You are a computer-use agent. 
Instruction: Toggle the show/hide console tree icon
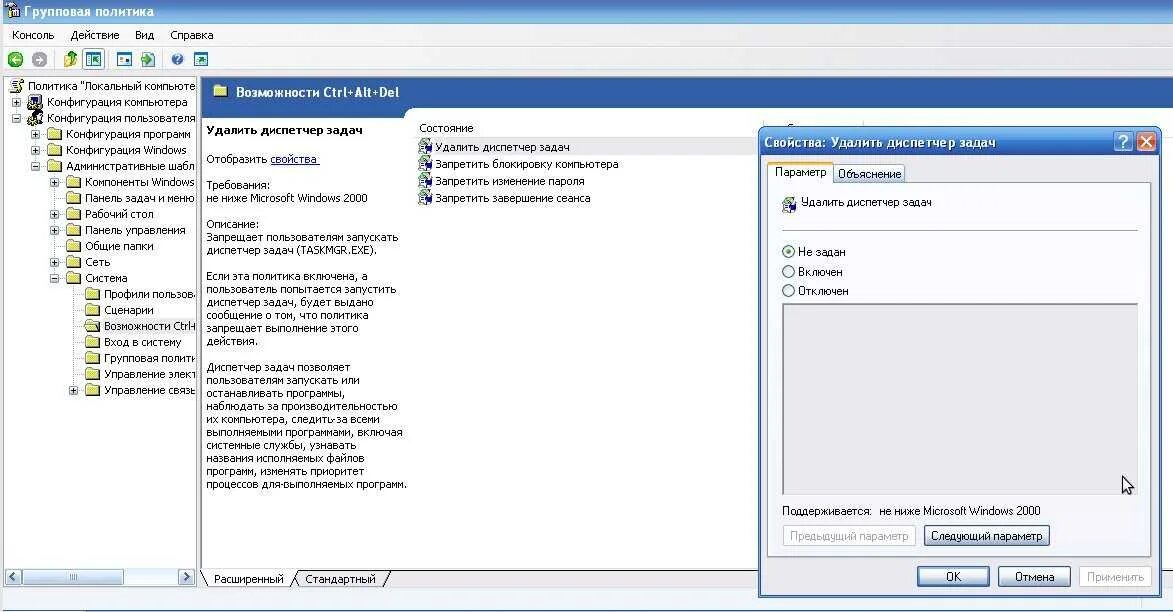click(x=94, y=59)
